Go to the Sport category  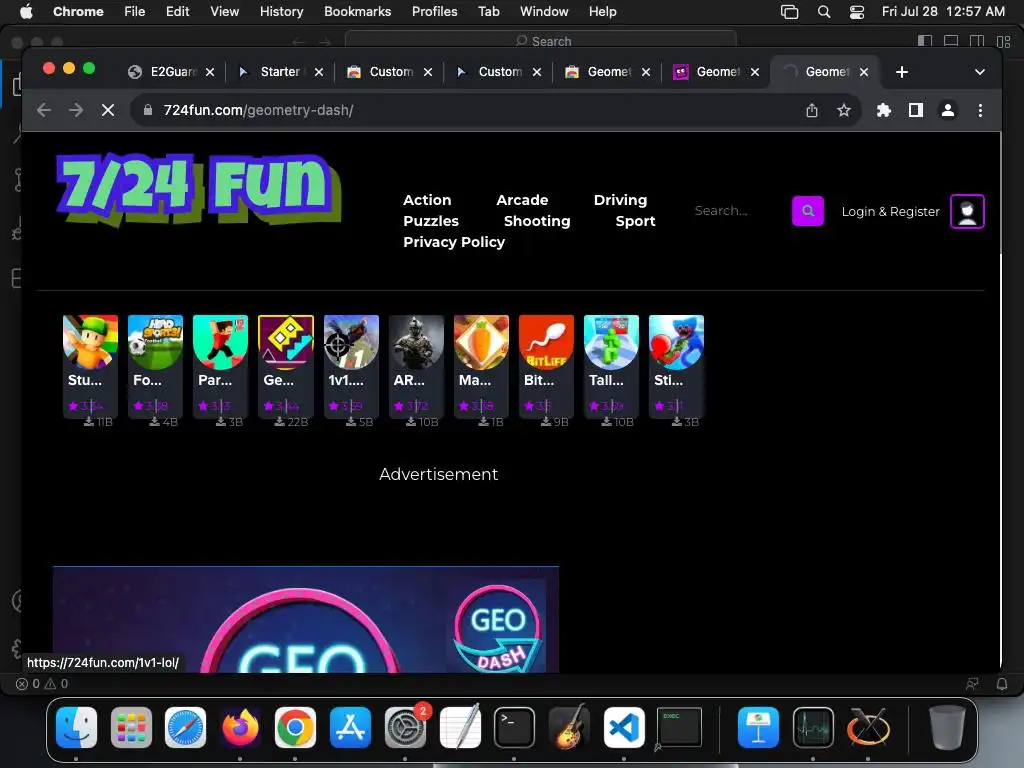[x=635, y=221]
